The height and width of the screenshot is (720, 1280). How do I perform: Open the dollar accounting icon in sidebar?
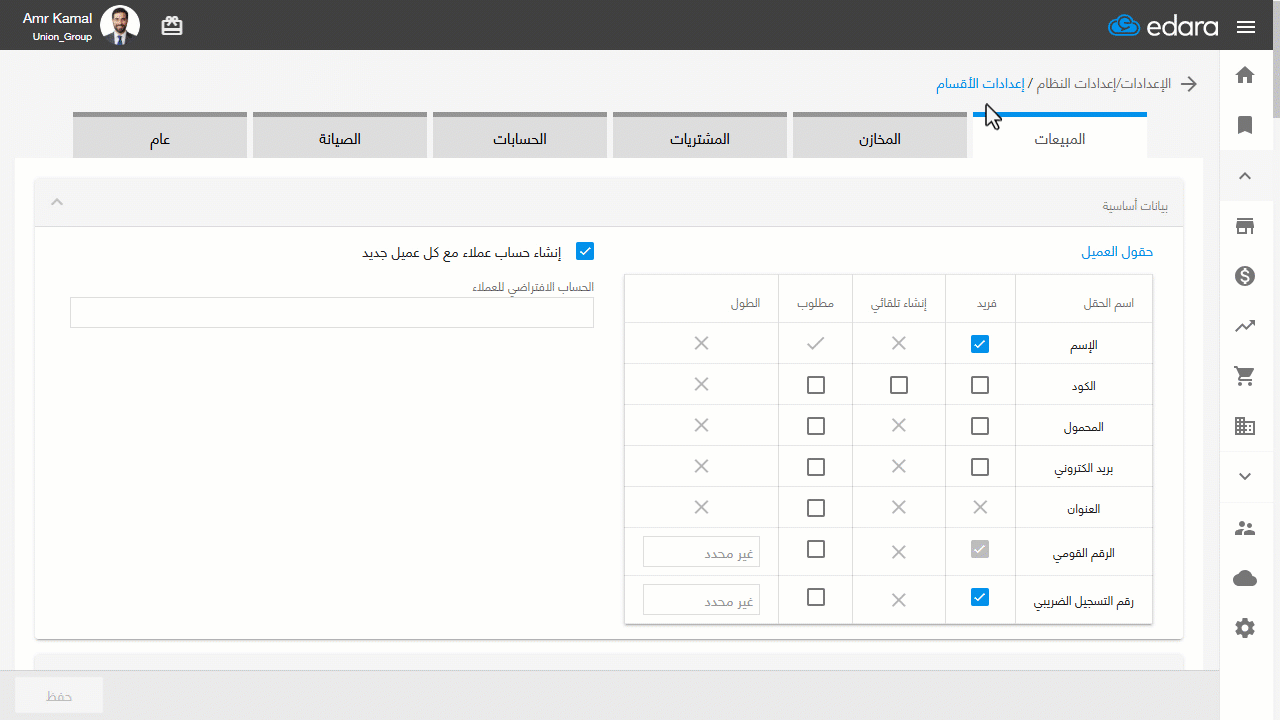(x=1245, y=276)
